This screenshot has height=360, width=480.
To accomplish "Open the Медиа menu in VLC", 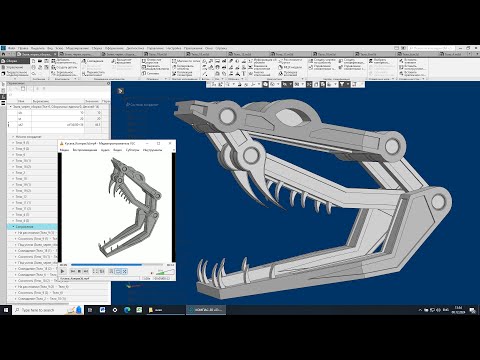I will coord(64,150).
